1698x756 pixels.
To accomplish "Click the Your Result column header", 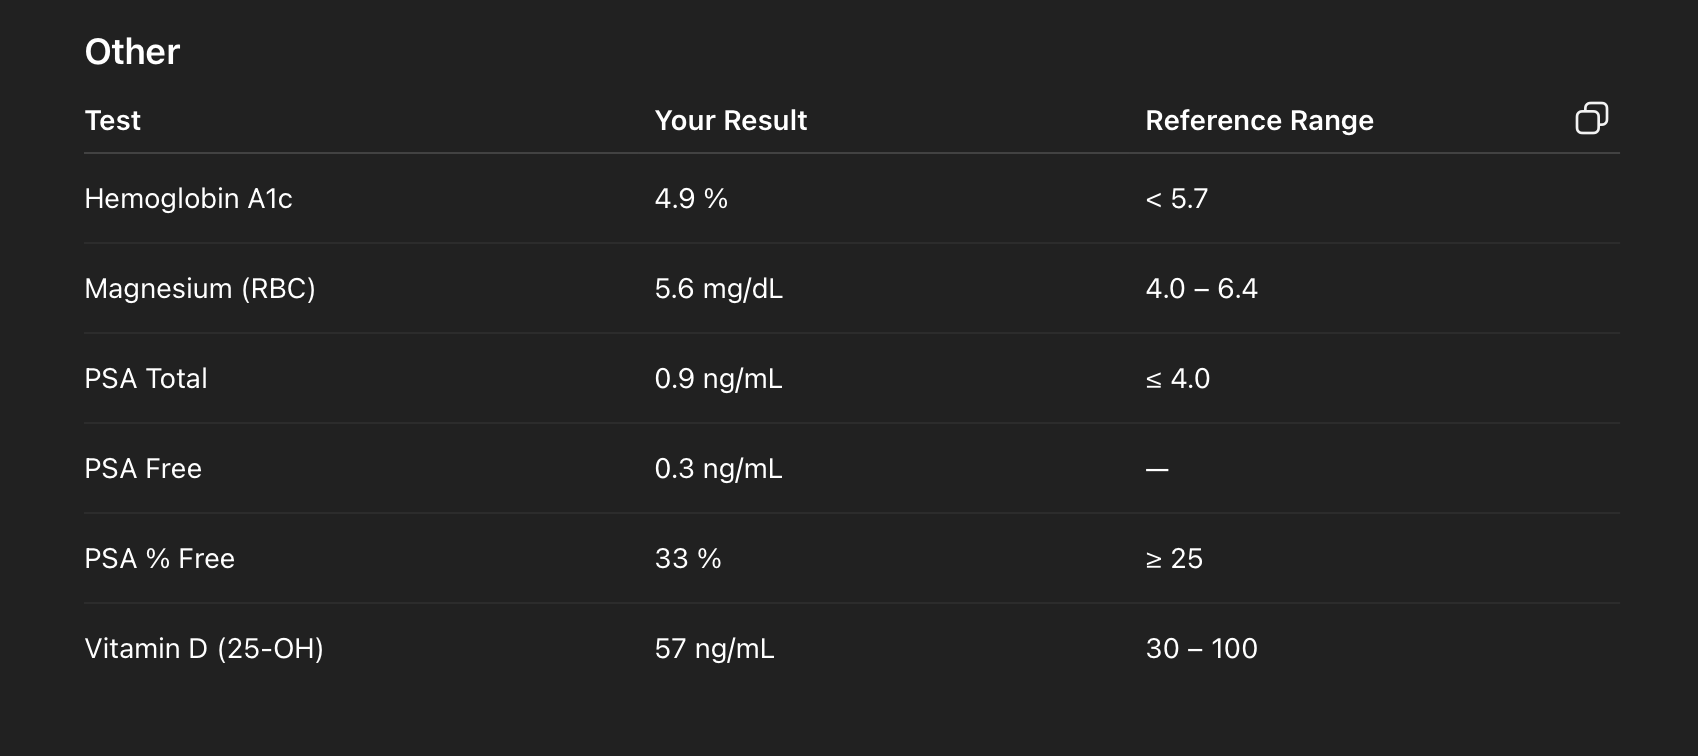I will pos(730,121).
